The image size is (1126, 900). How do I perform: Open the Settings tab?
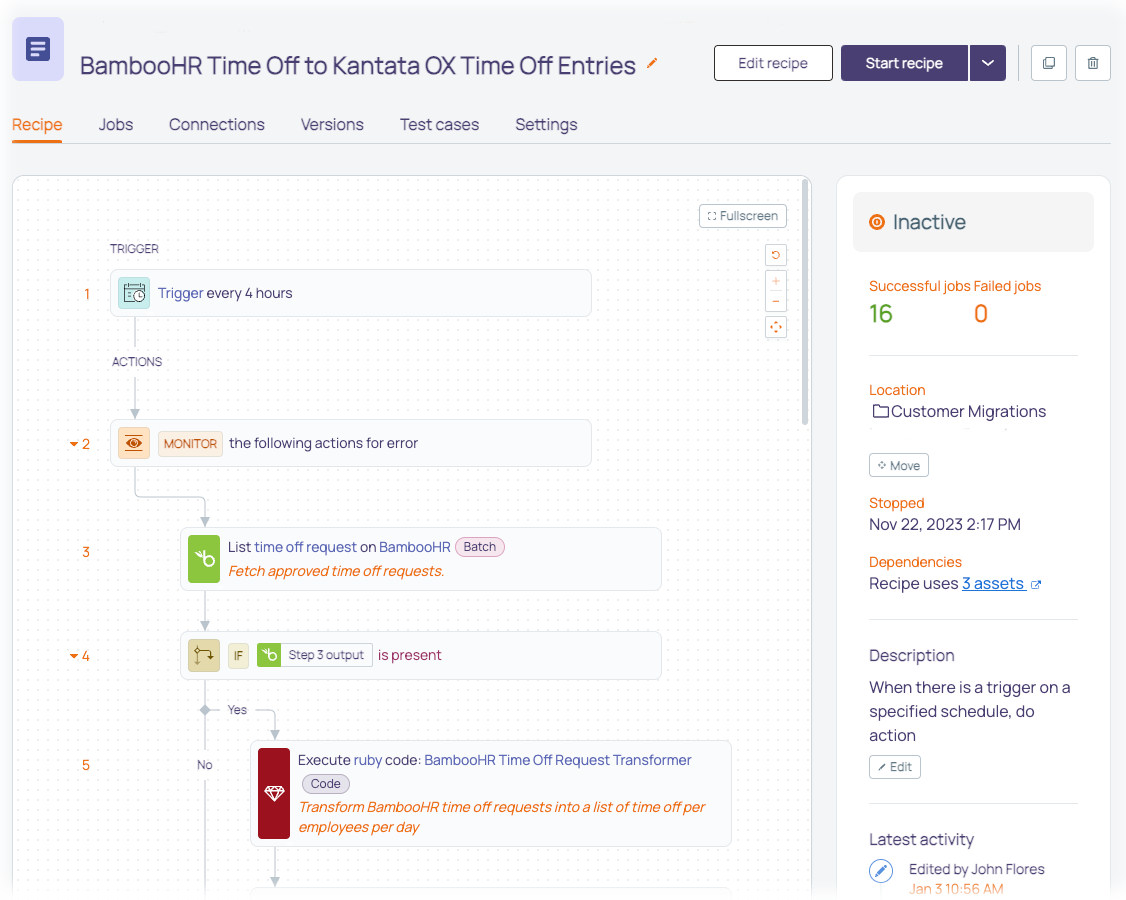pyautogui.click(x=546, y=124)
